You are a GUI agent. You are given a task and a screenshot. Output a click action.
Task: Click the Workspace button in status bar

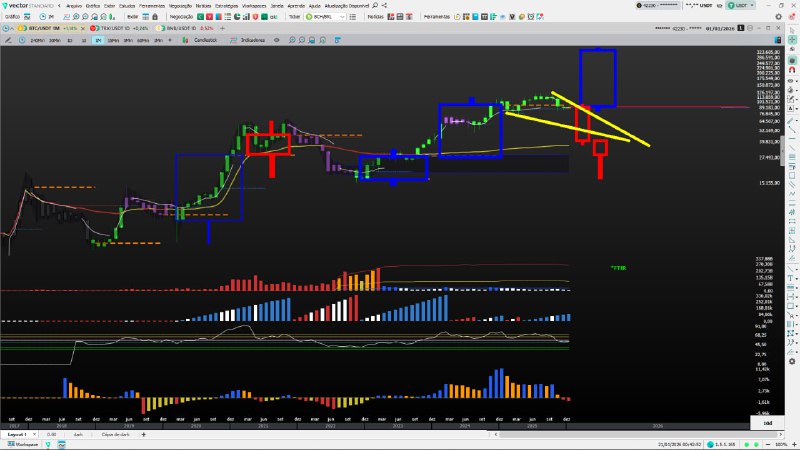(22, 444)
